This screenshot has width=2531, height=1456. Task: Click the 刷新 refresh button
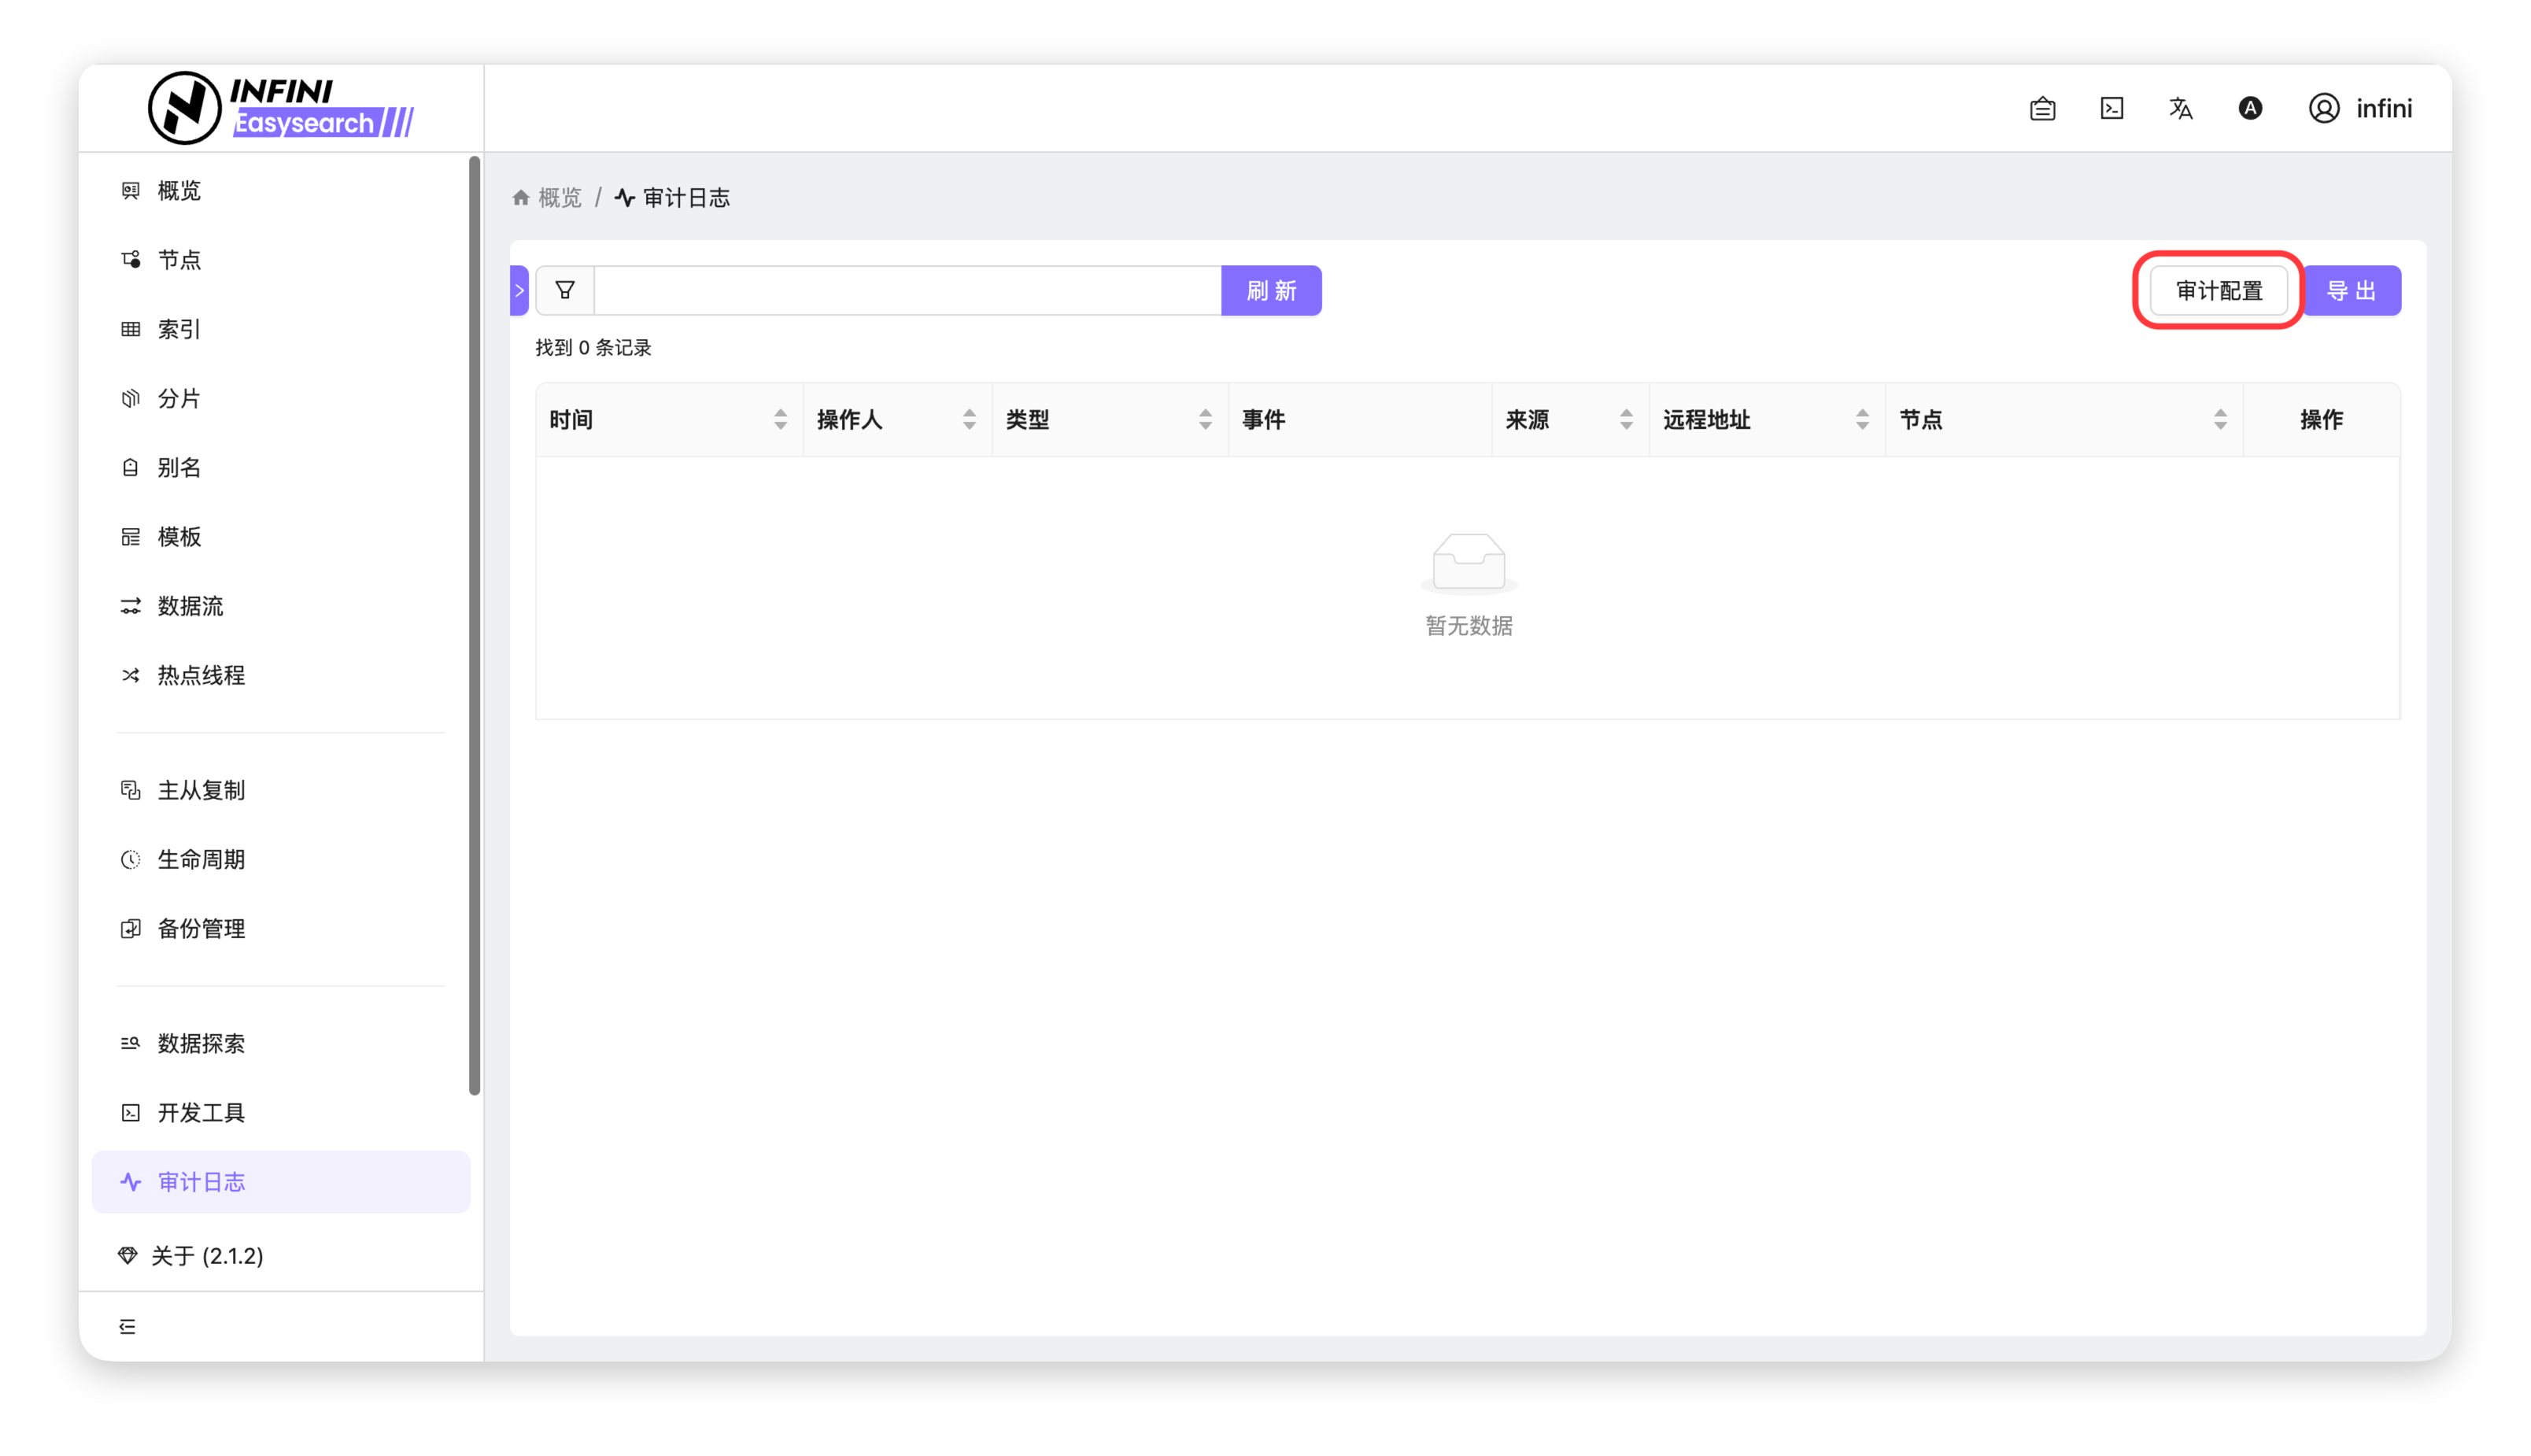click(1271, 290)
